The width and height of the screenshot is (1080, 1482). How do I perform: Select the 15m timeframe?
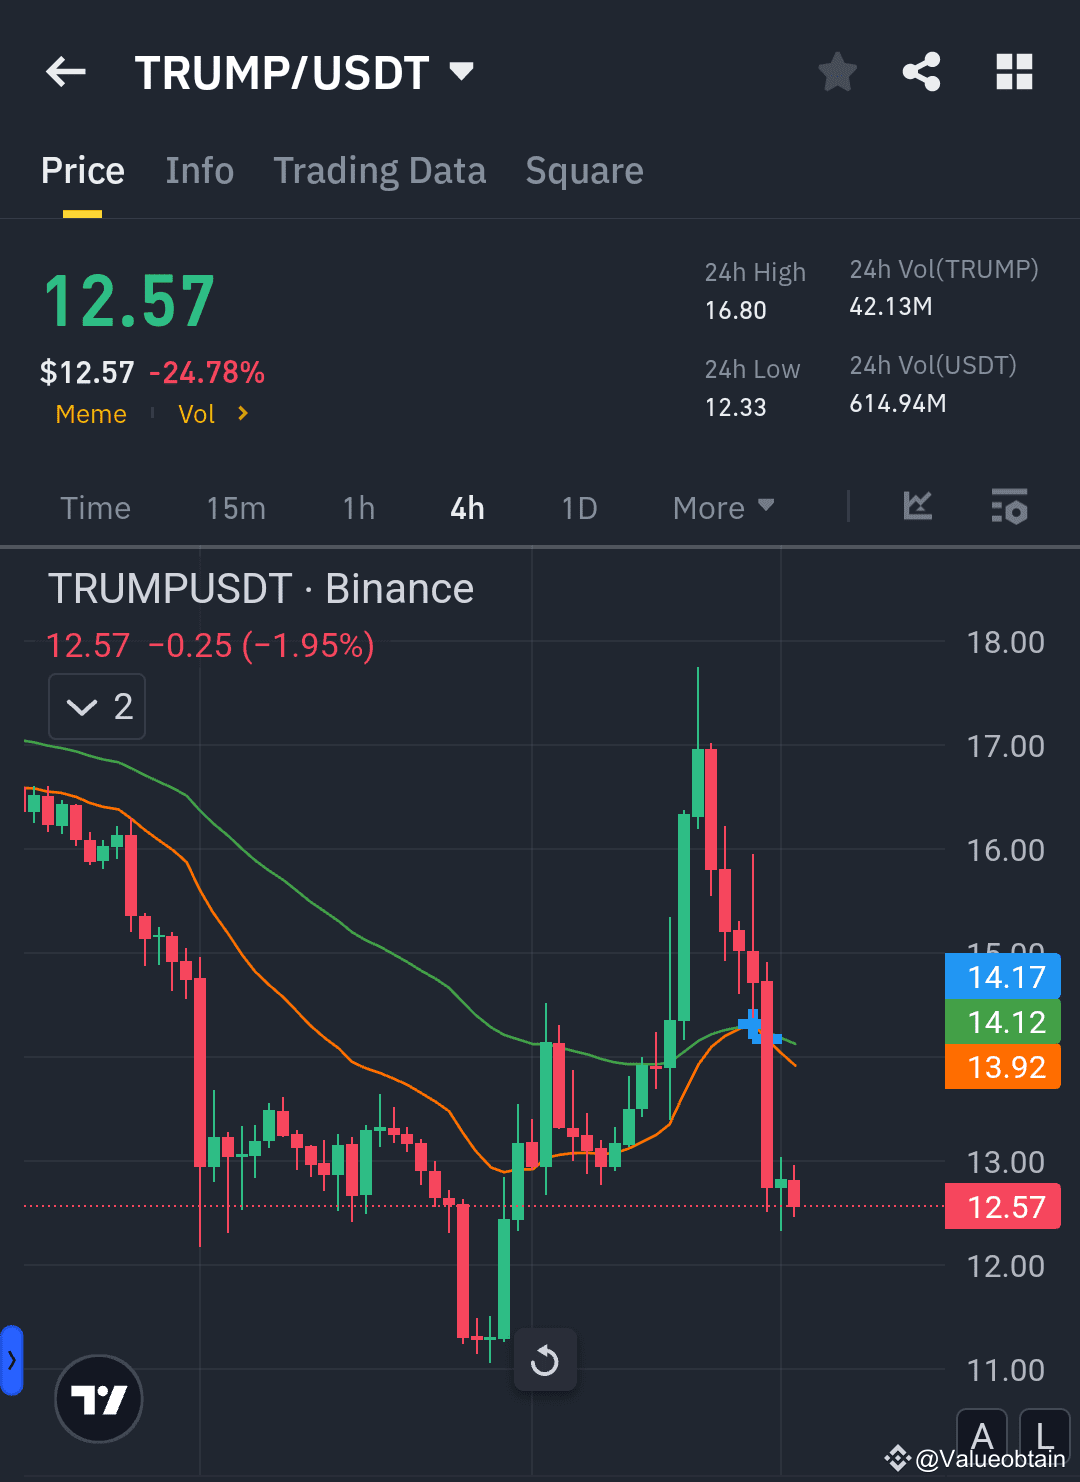236,507
